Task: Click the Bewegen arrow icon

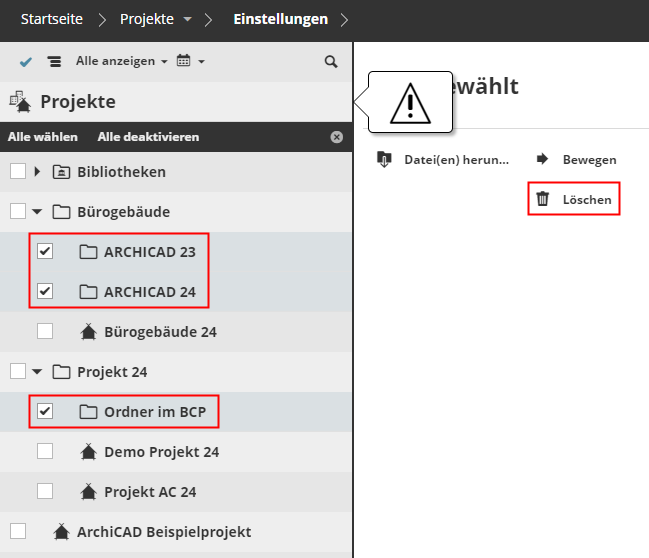Action: 543,159
